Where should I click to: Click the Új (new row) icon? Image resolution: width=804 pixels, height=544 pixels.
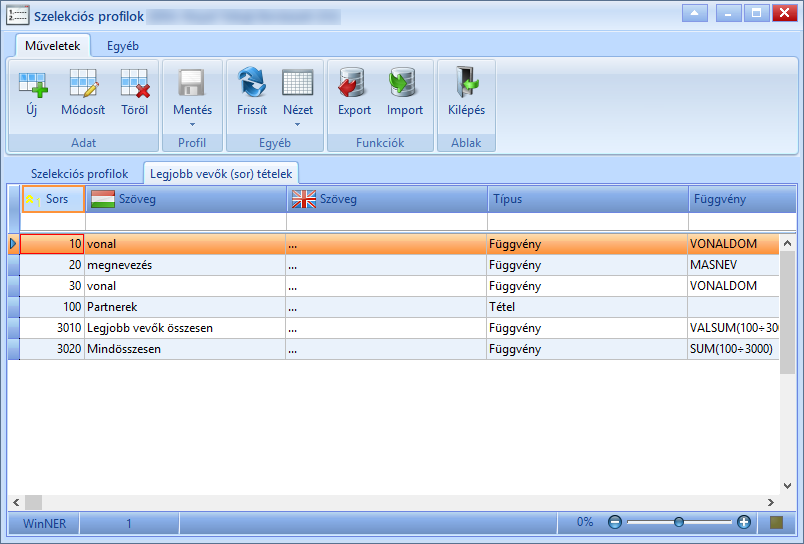(x=33, y=85)
